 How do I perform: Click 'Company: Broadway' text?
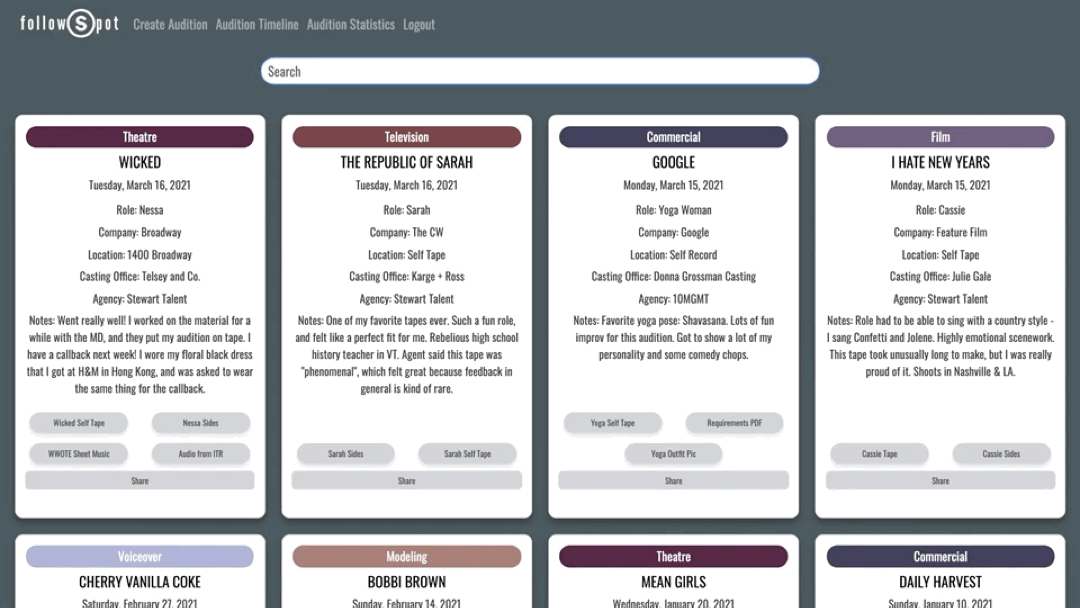tap(140, 232)
